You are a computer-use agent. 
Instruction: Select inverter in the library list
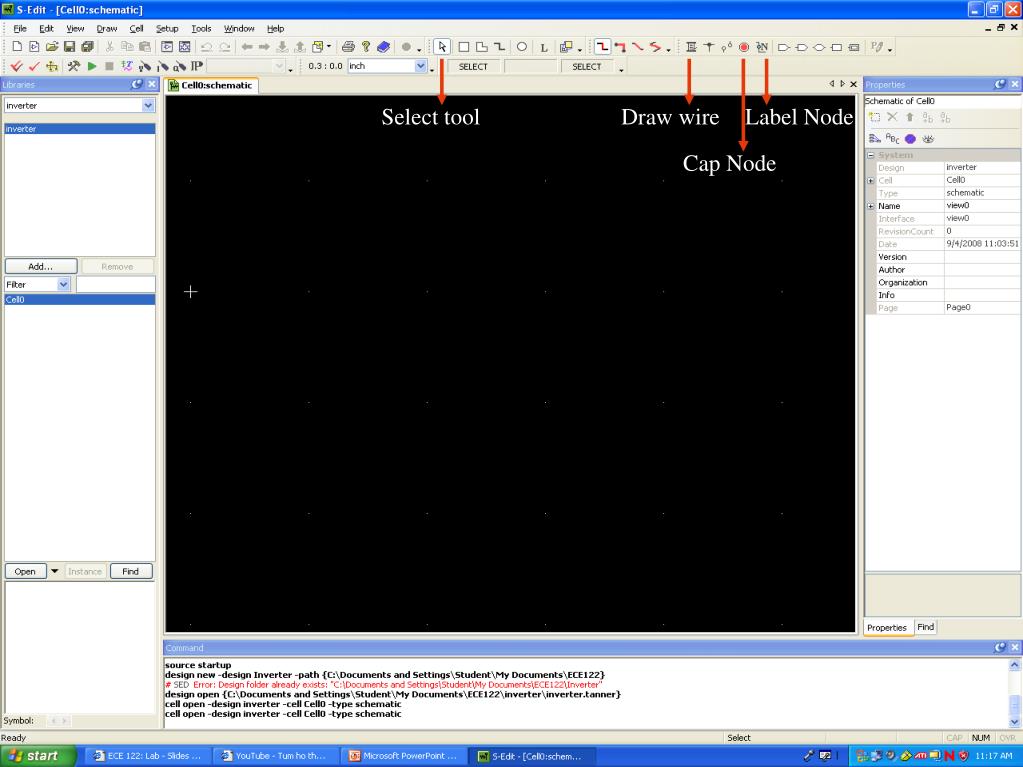80,128
